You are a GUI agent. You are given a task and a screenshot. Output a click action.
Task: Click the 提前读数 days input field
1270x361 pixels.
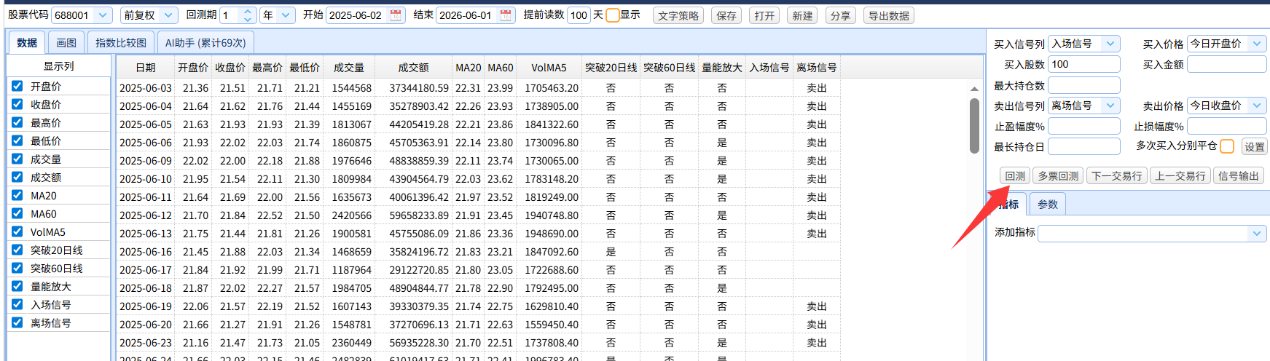point(578,16)
